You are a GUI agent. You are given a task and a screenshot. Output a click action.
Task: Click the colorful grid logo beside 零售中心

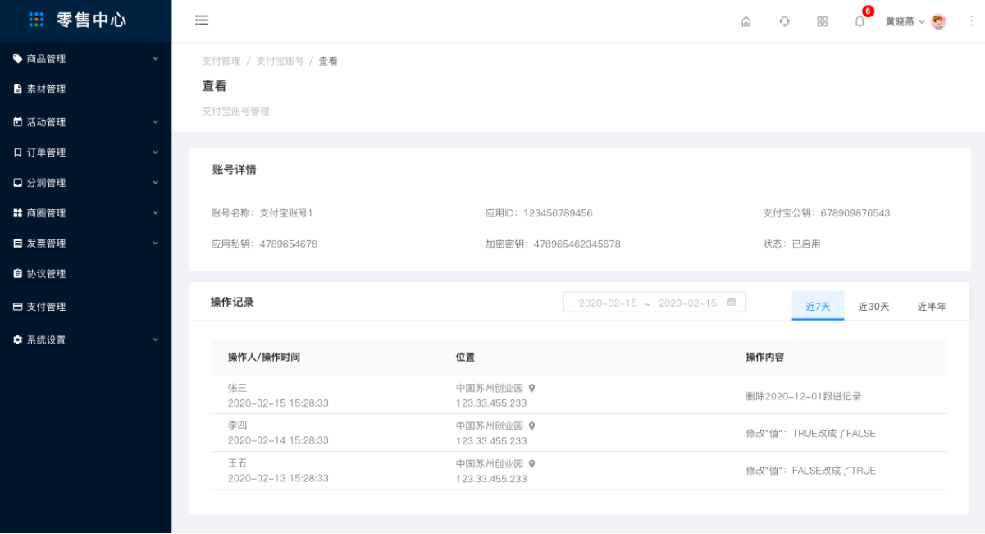36,20
